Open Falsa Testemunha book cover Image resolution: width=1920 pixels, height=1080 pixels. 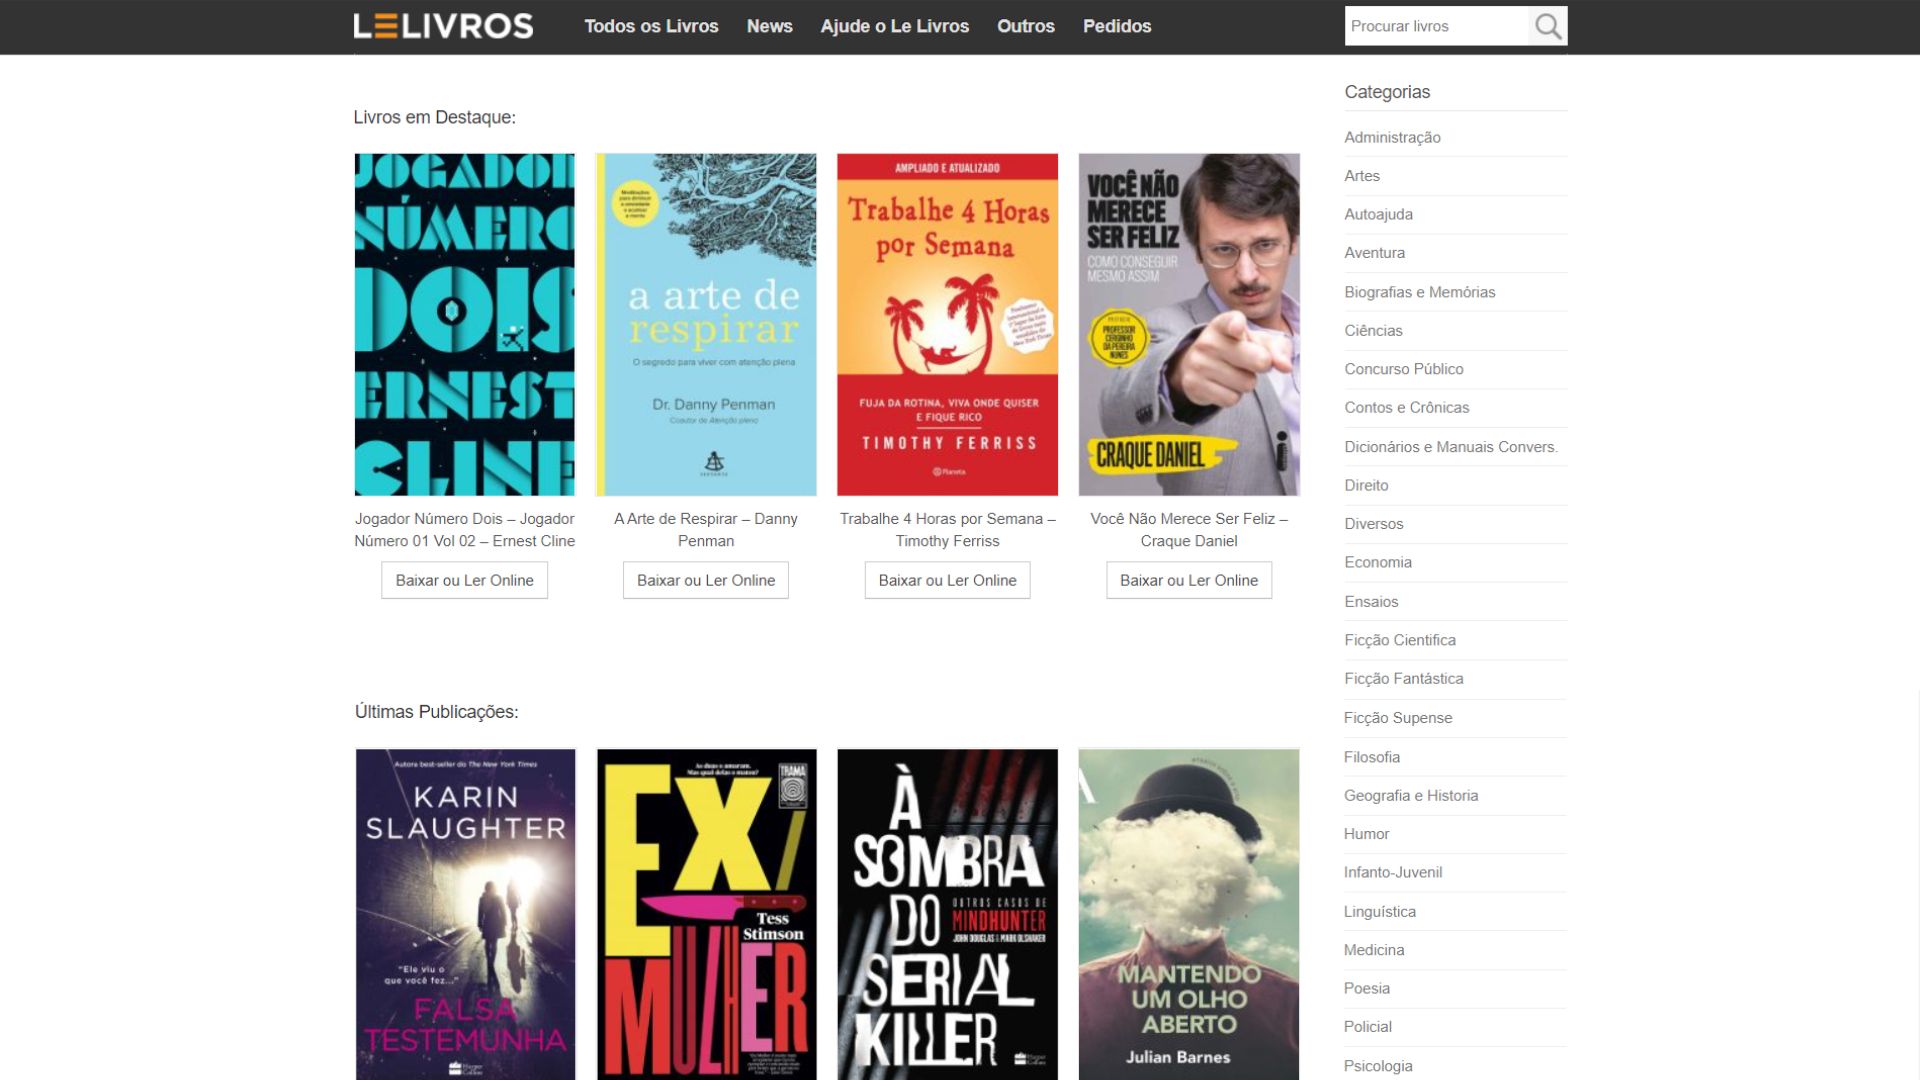click(x=465, y=914)
